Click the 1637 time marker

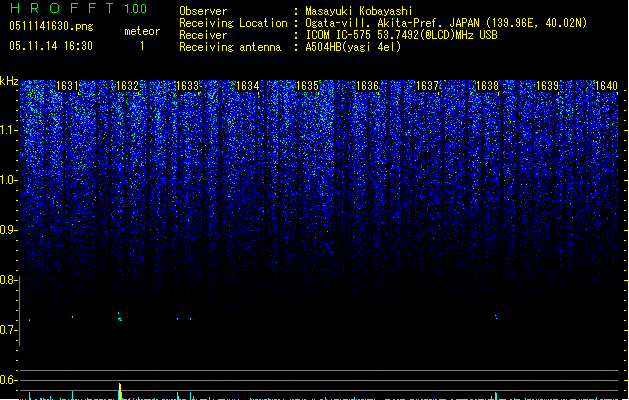click(428, 86)
